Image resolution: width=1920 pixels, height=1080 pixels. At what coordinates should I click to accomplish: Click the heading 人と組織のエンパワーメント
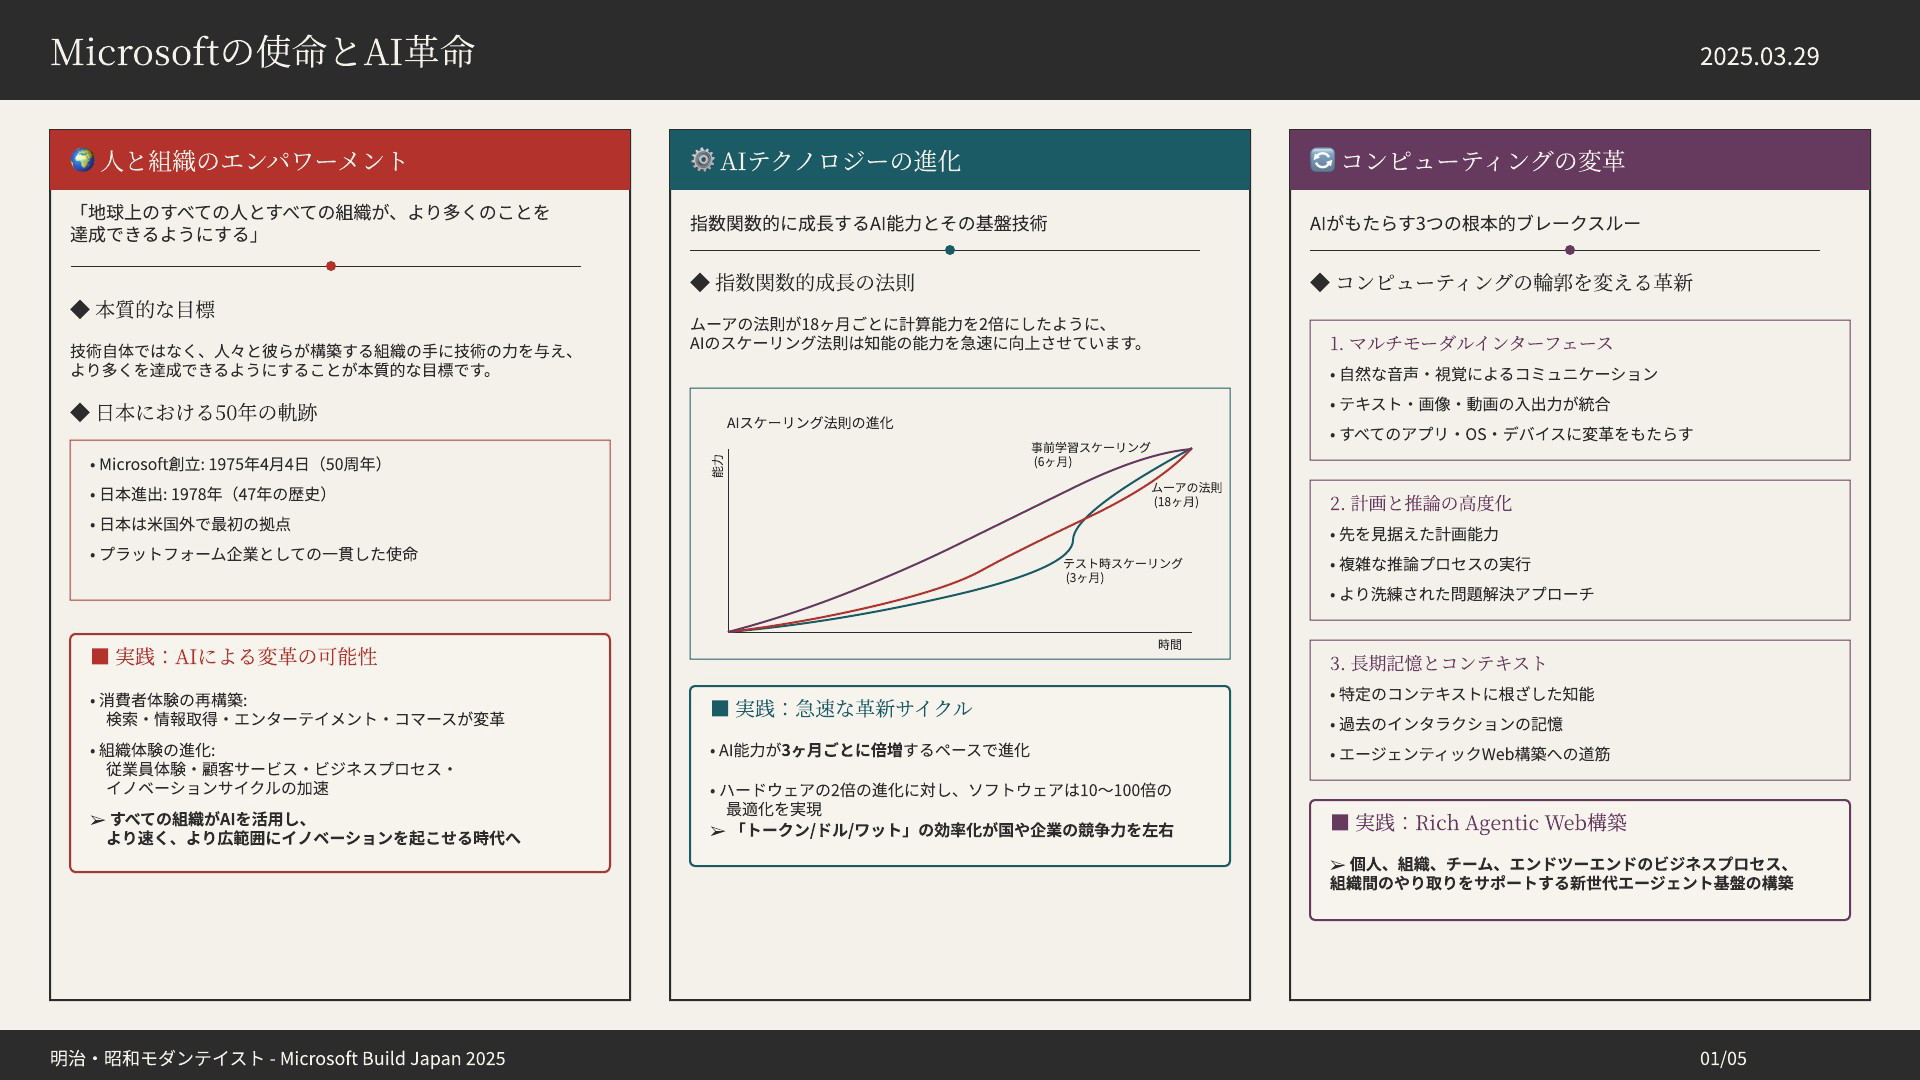(254, 161)
